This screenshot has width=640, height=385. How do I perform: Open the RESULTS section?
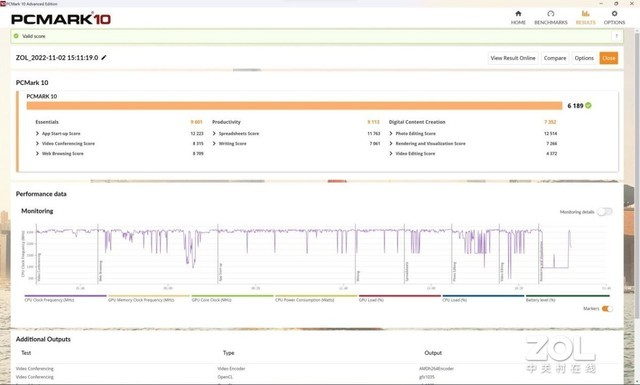tap(585, 18)
